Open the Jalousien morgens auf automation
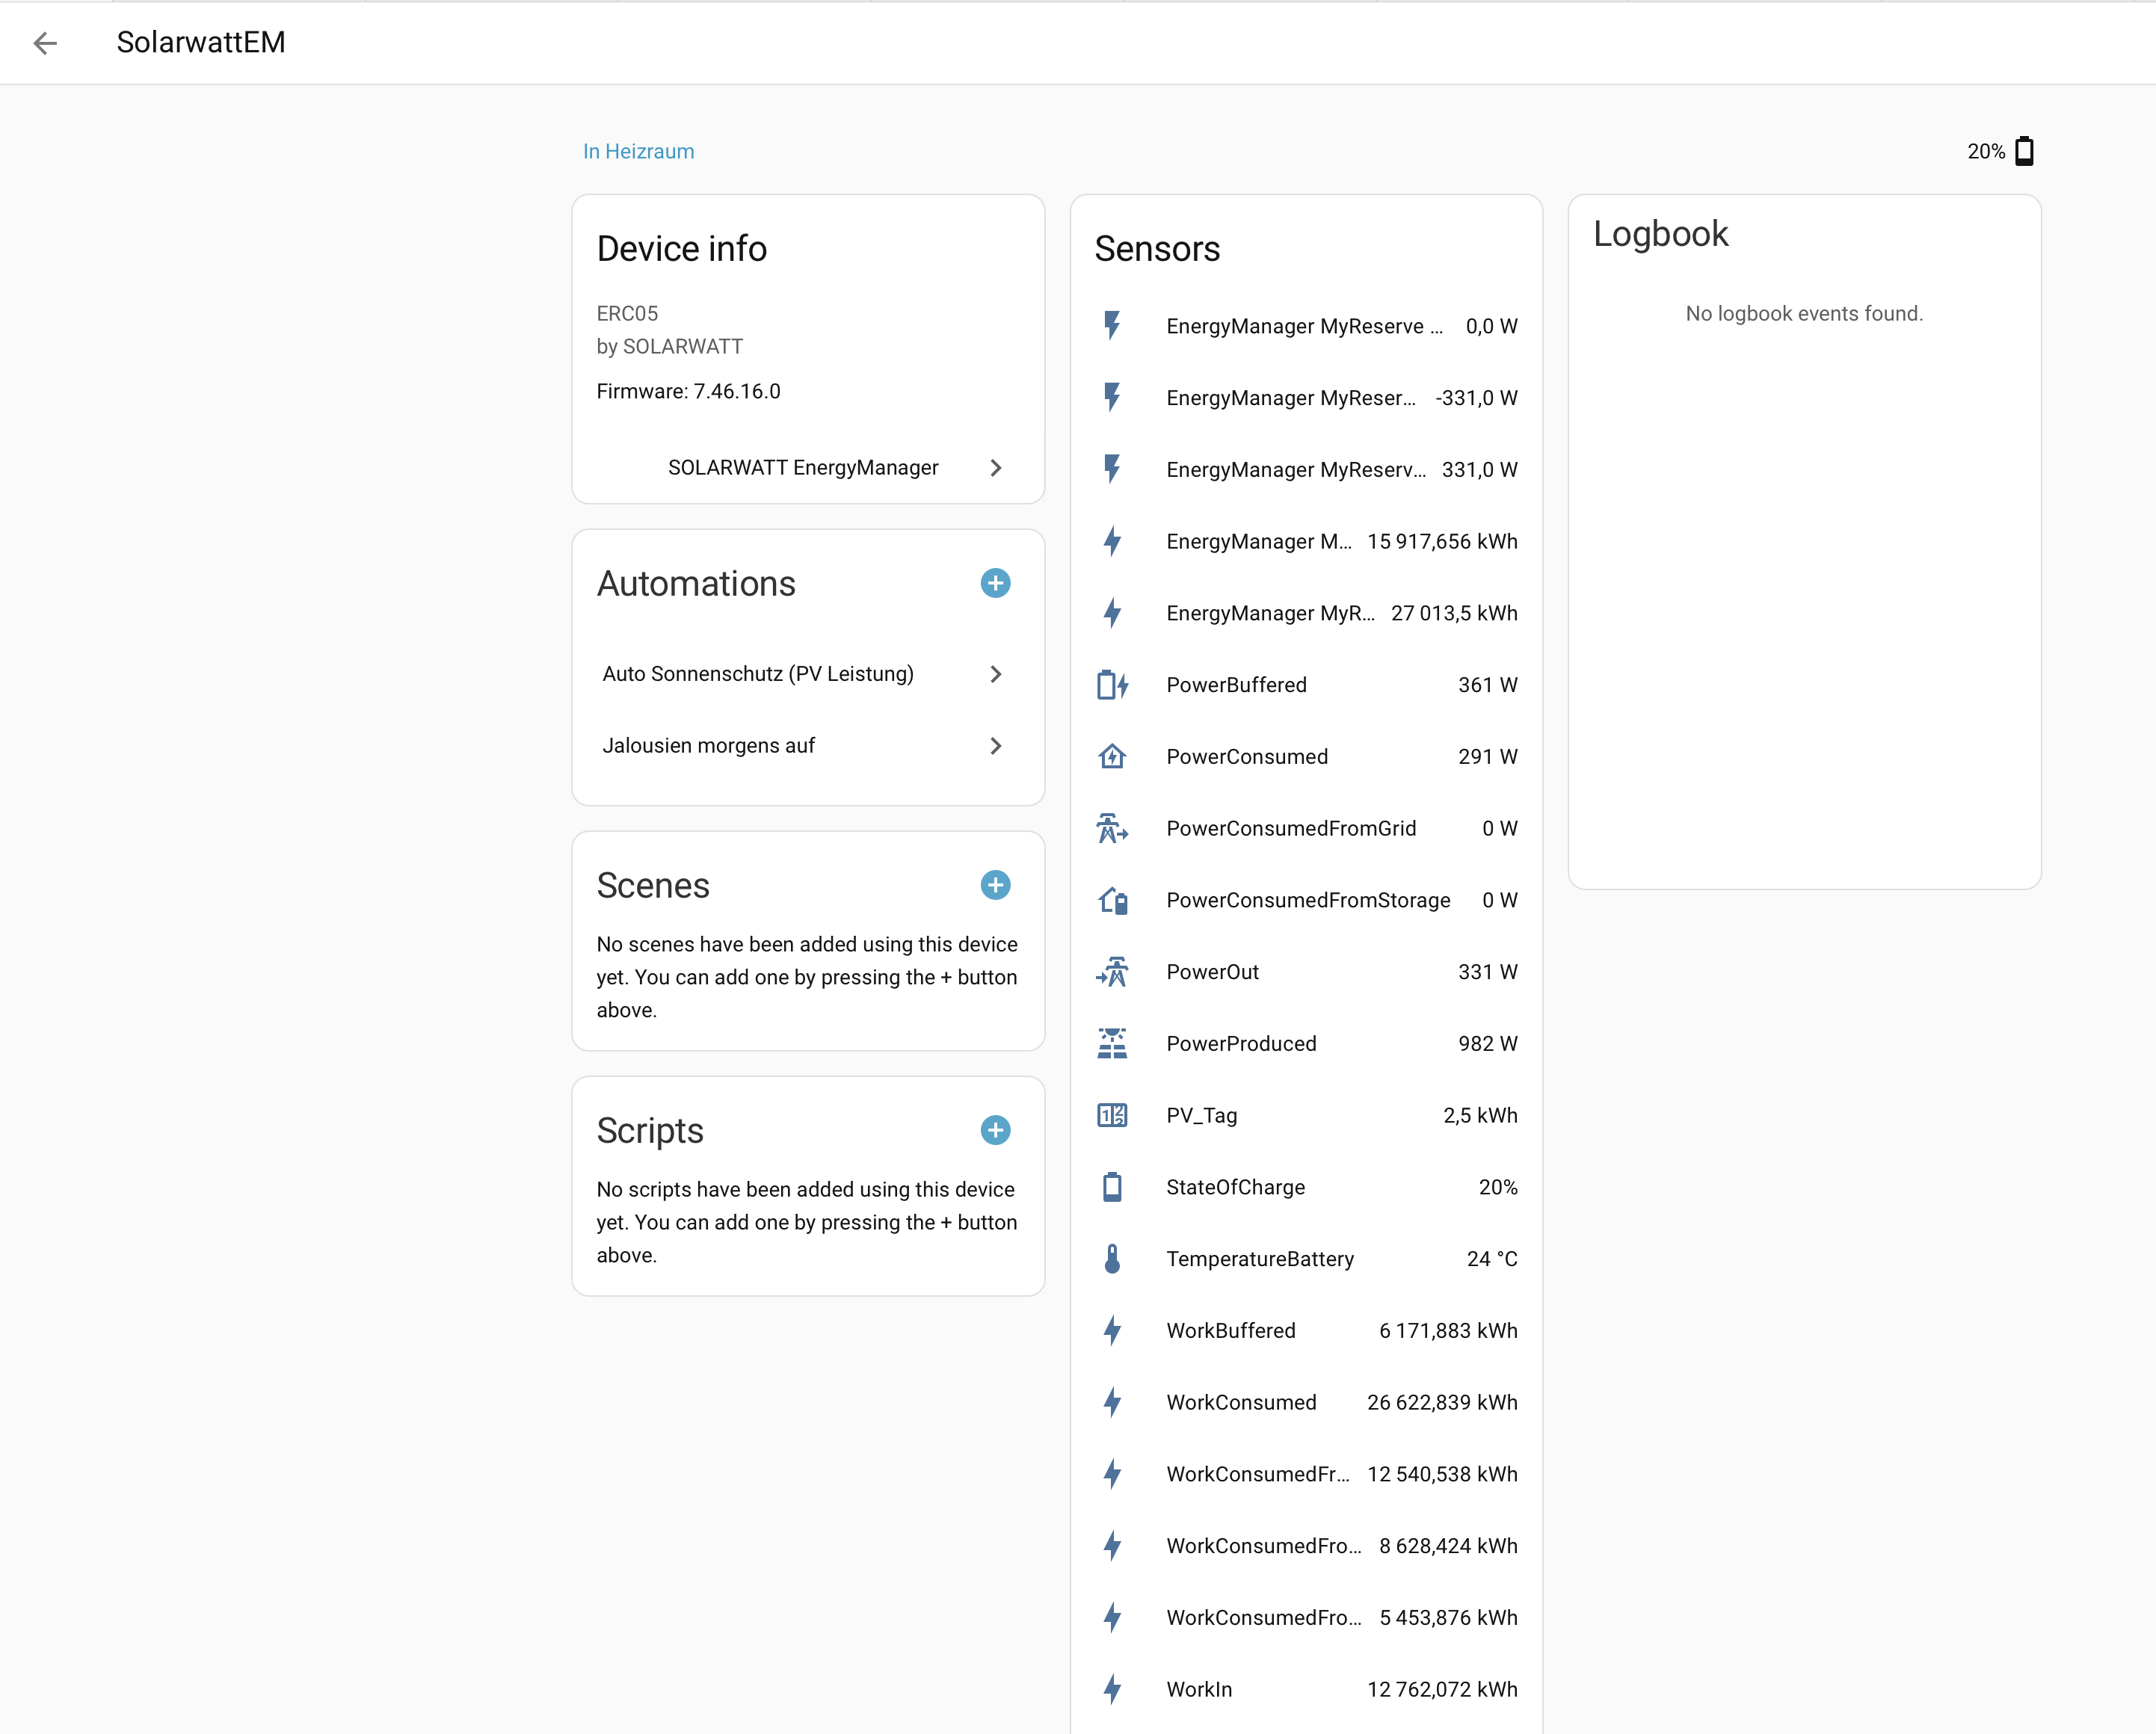2156x1734 pixels. 708,746
